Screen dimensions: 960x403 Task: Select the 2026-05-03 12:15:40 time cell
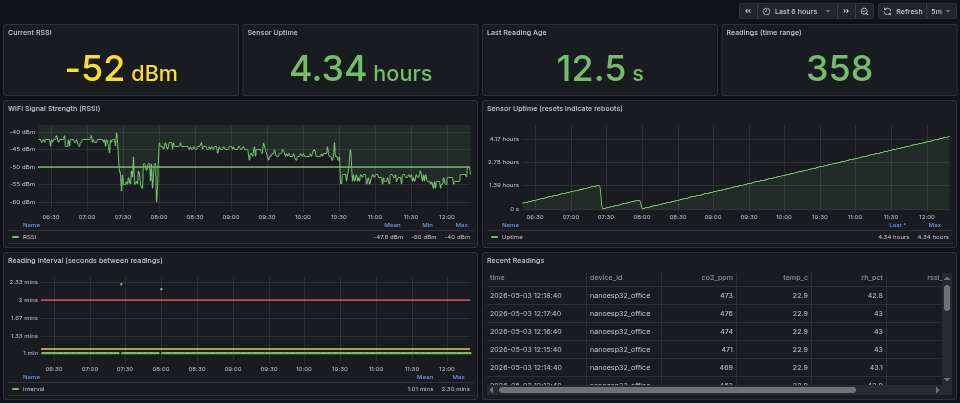coord(536,349)
